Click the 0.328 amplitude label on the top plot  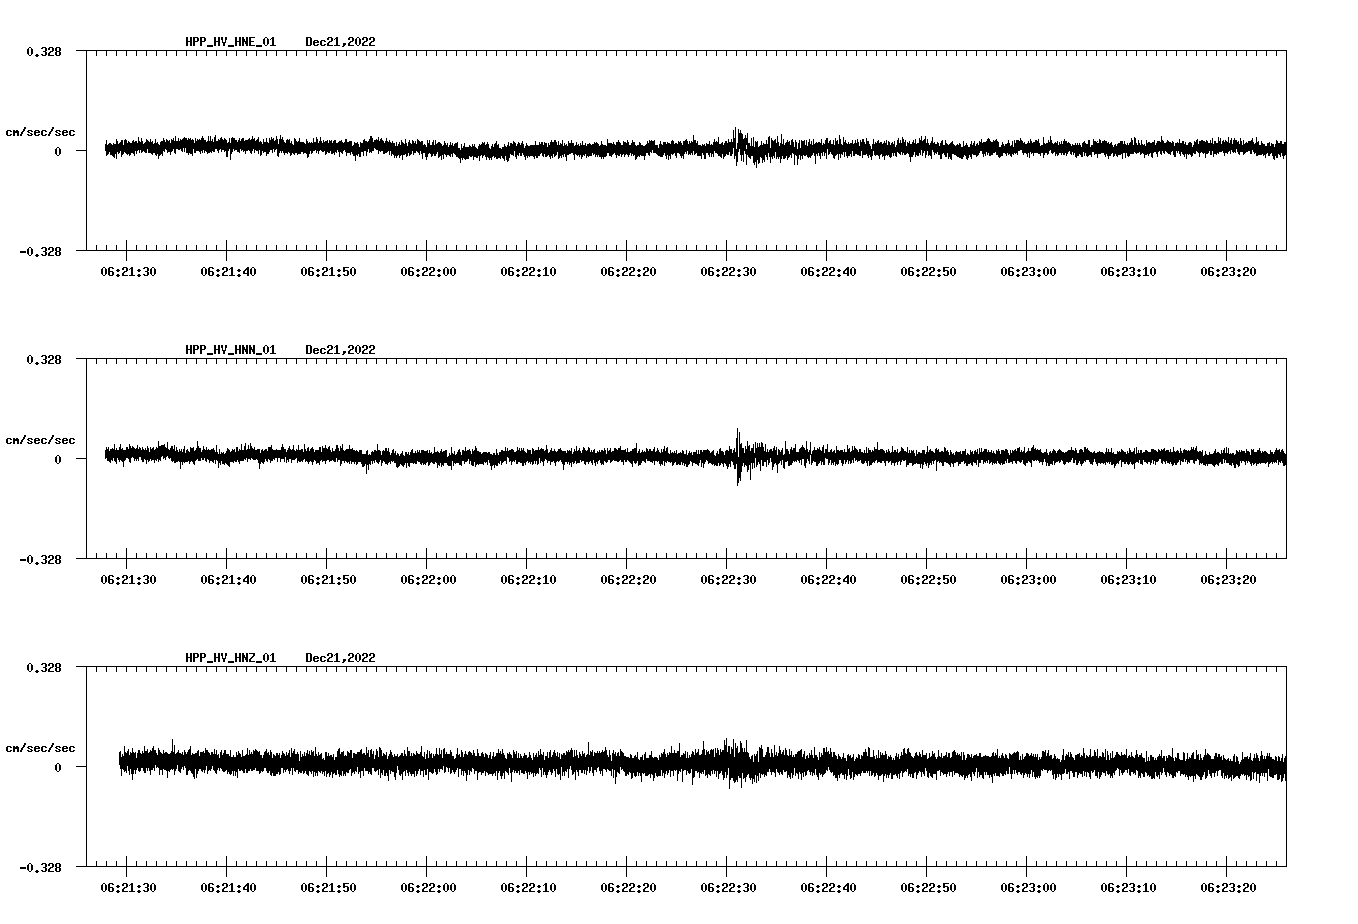coord(43,51)
